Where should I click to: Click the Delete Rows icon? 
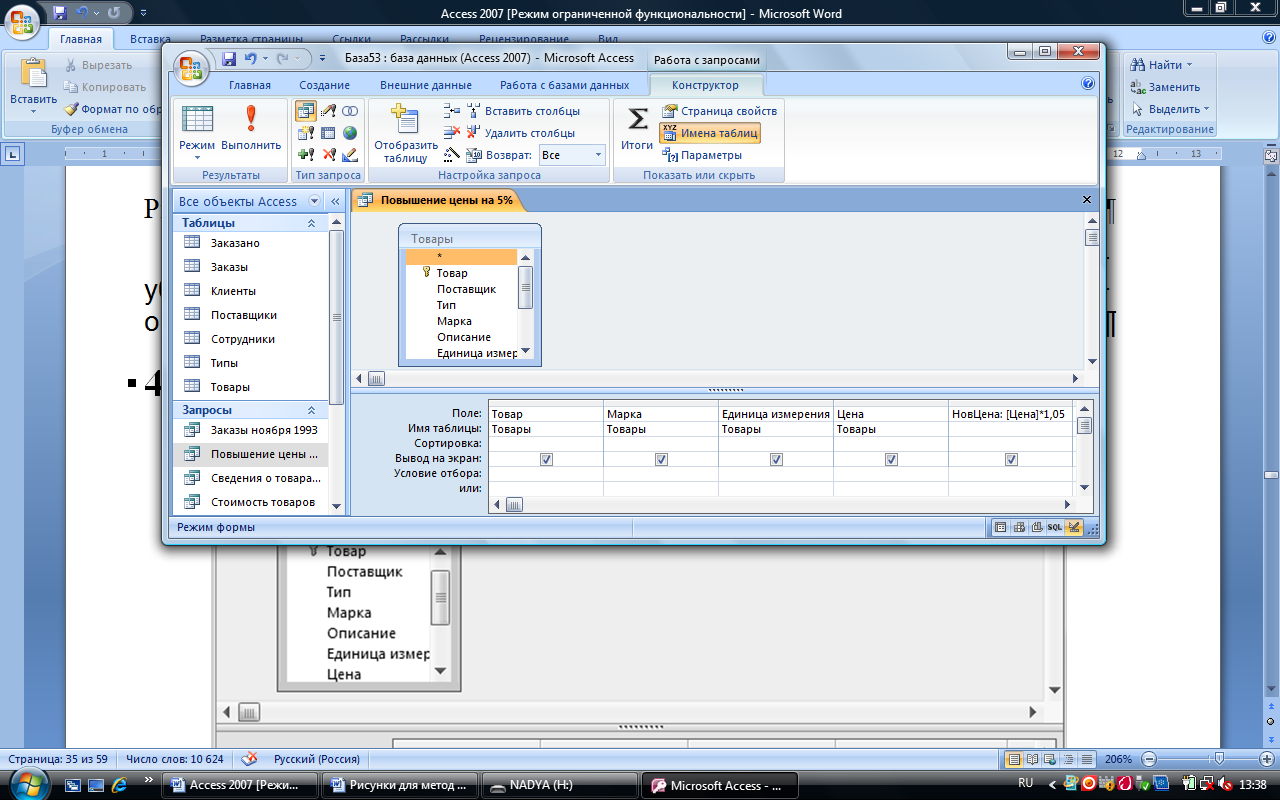(452, 133)
